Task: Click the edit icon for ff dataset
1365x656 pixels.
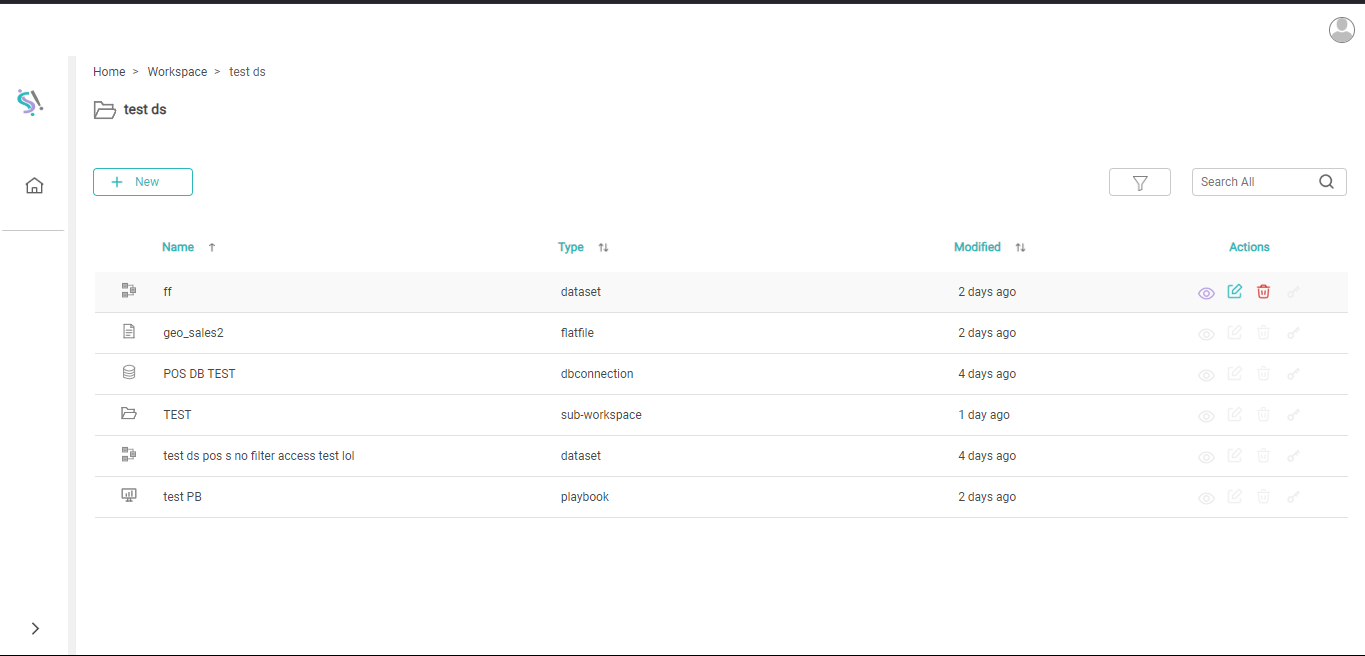Action: click(x=1235, y=292)
